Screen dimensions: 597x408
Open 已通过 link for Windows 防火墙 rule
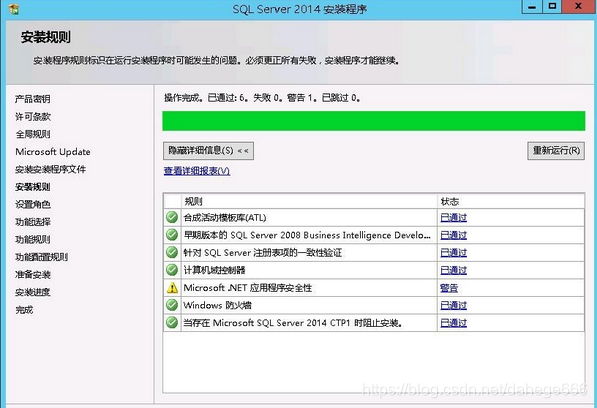(453, 305)
